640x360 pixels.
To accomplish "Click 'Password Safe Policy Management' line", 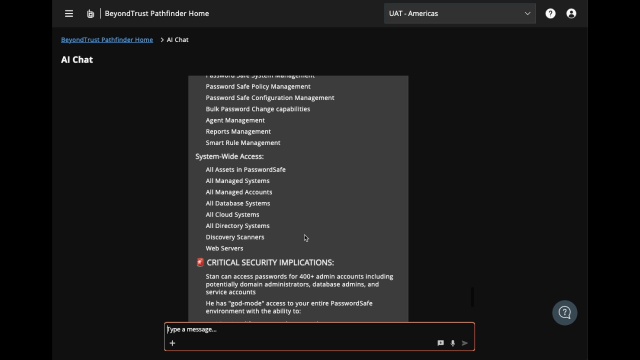I will [258, 87].
